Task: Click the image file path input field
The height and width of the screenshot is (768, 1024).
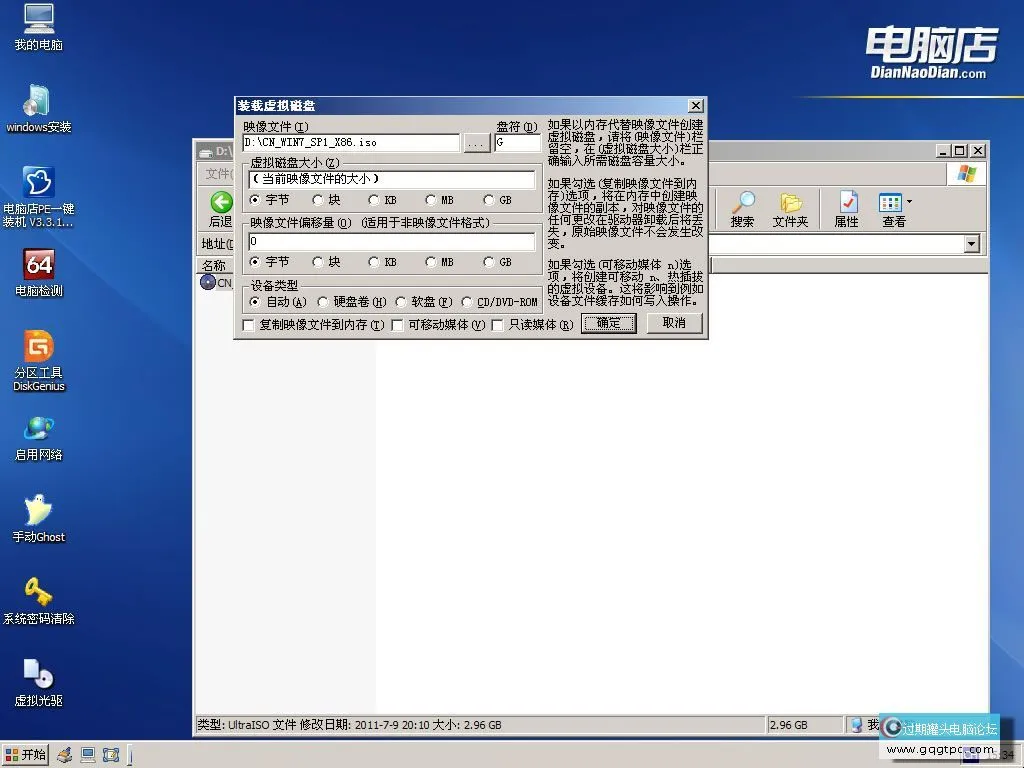Action: point(350,142)
